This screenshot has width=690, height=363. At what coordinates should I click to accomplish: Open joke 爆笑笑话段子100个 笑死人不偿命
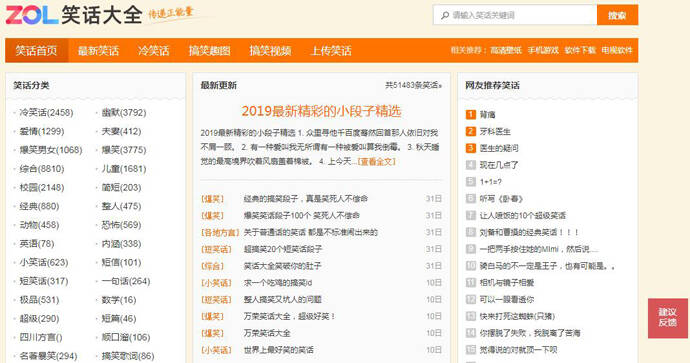click(x=302, y=216)
